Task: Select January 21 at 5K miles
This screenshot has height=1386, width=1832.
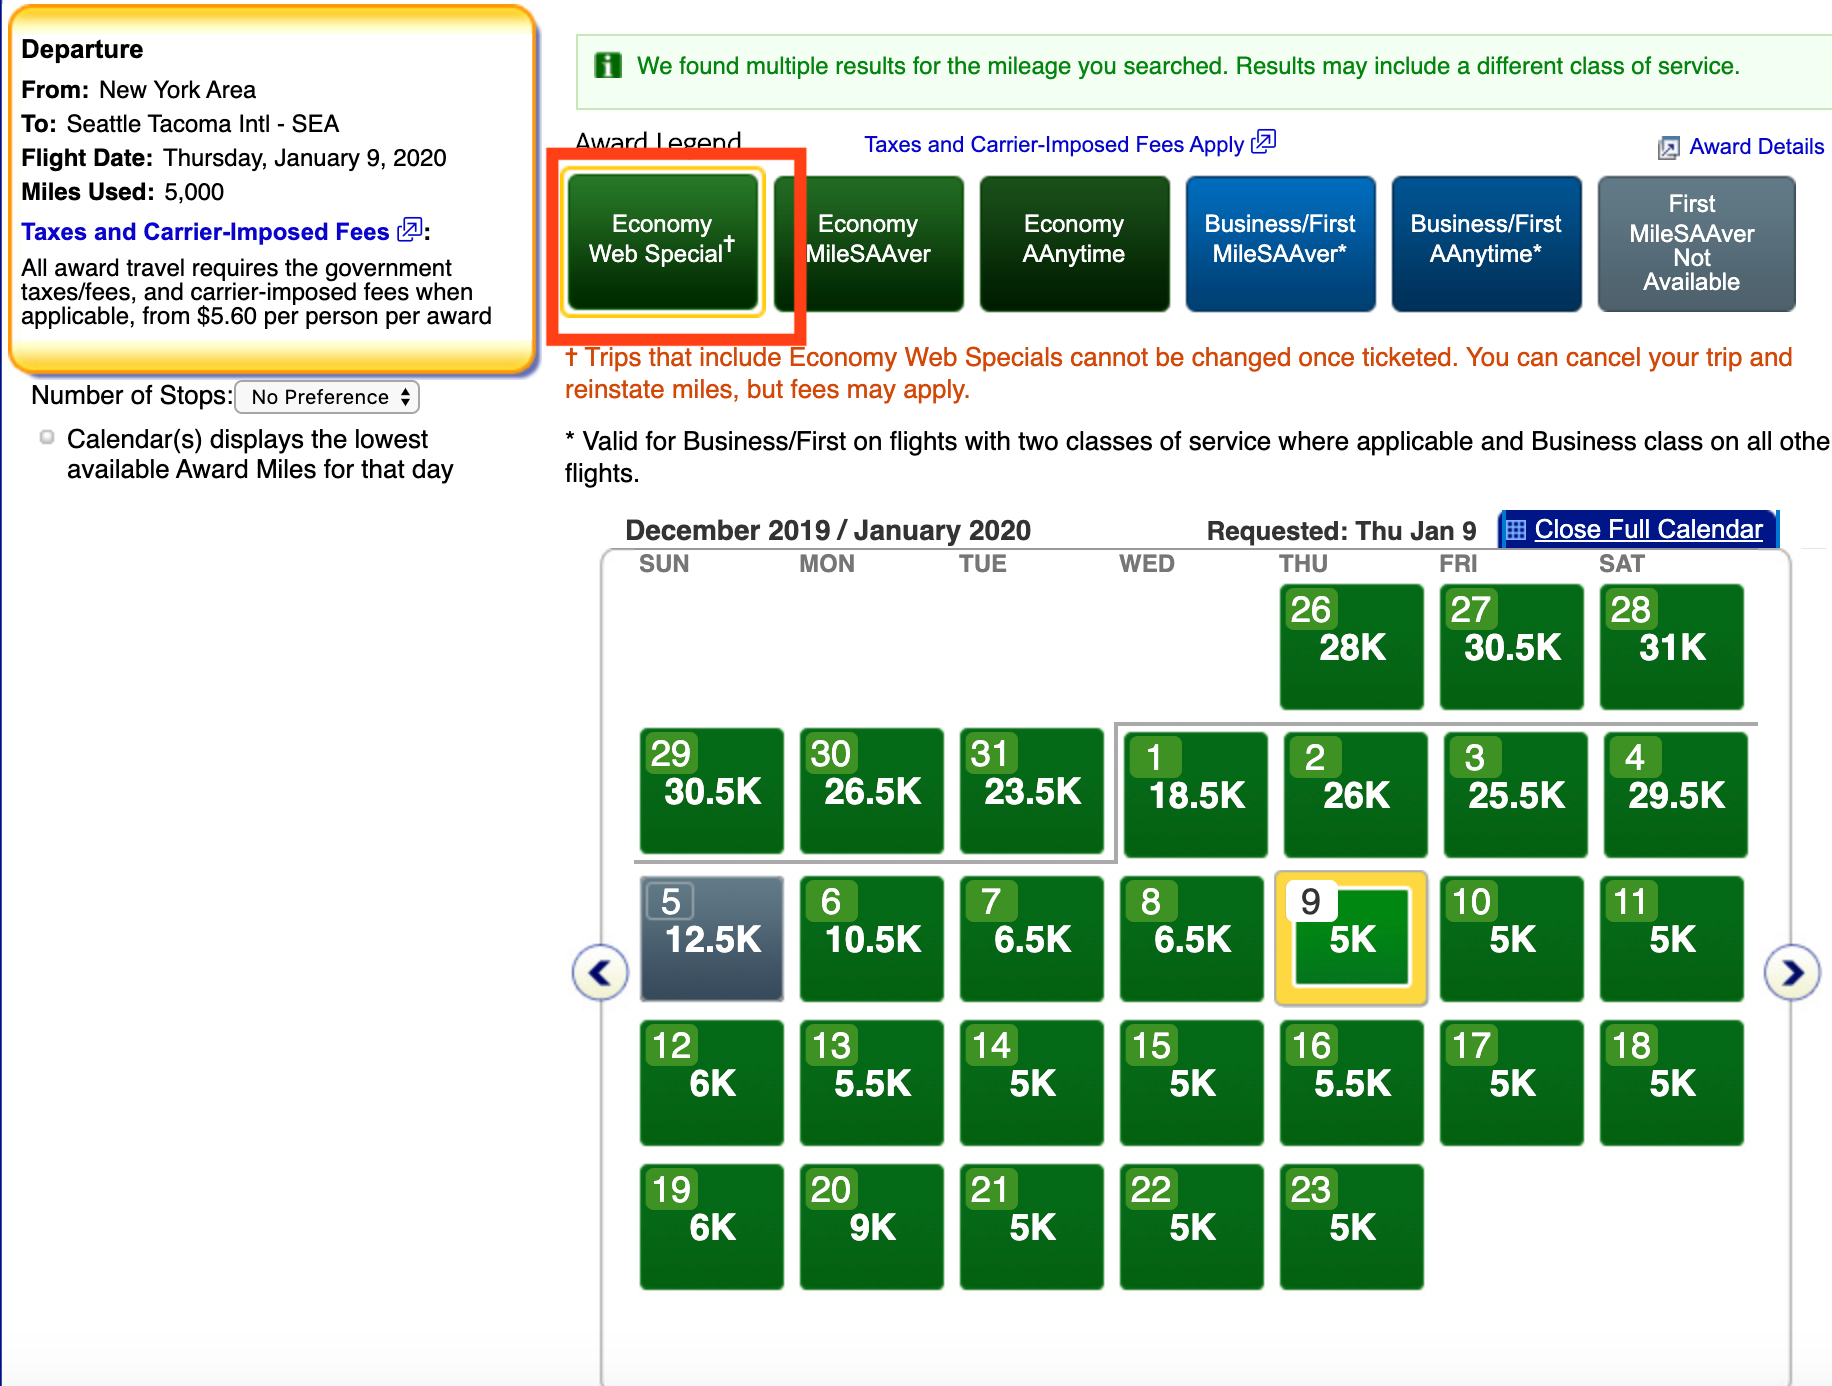Action: click(x=1031, y=1227)
